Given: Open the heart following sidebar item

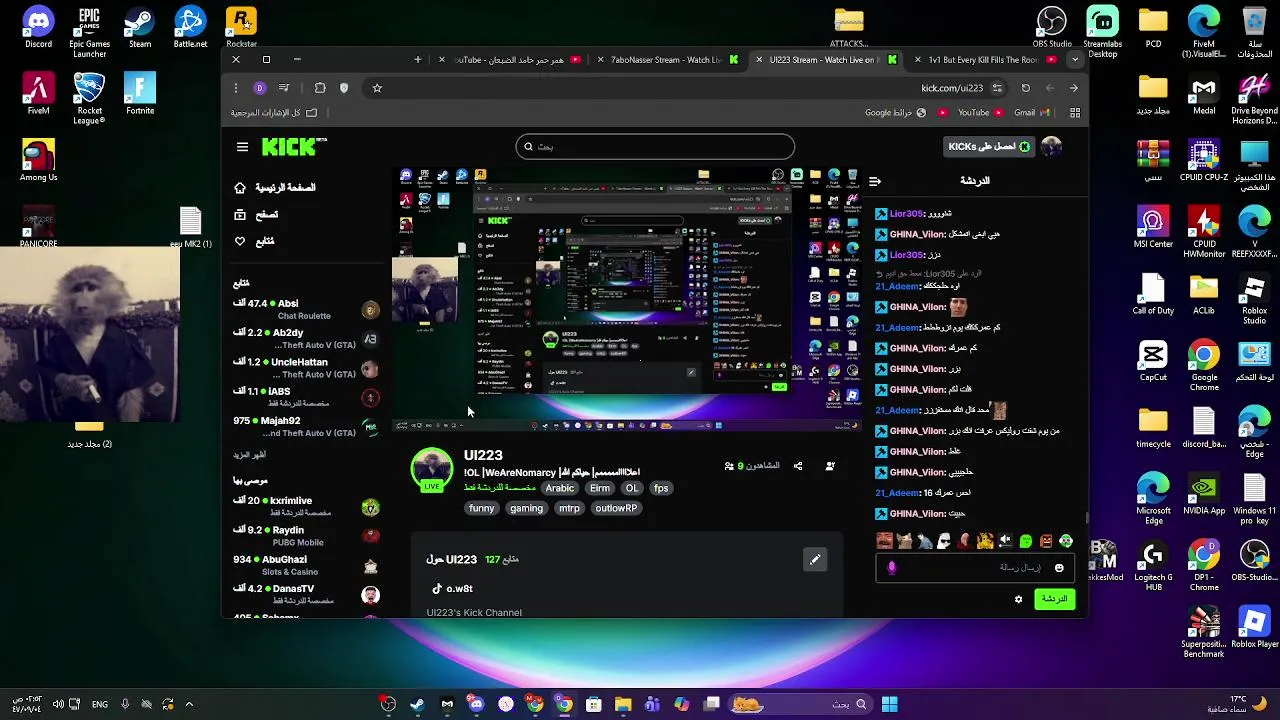Looking at the screenshot, I should click(x=255, y=241).
